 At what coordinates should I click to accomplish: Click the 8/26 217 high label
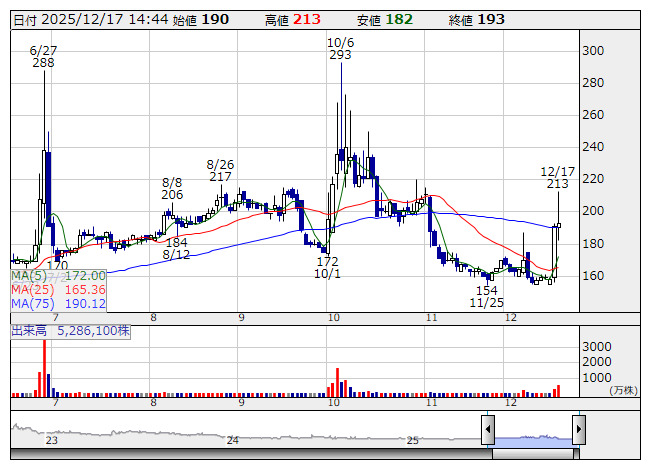click(220, 170)
